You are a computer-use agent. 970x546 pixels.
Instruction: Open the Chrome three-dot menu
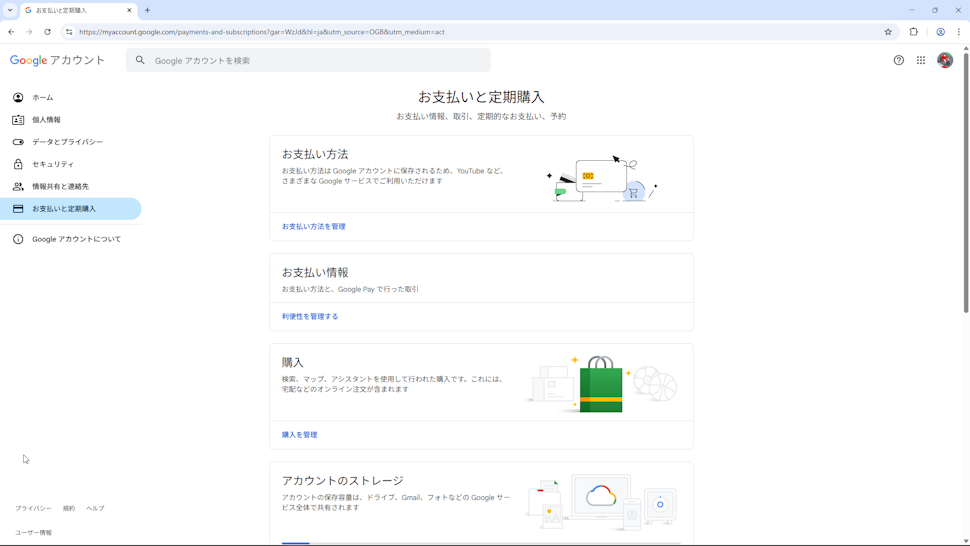(959, 32)
